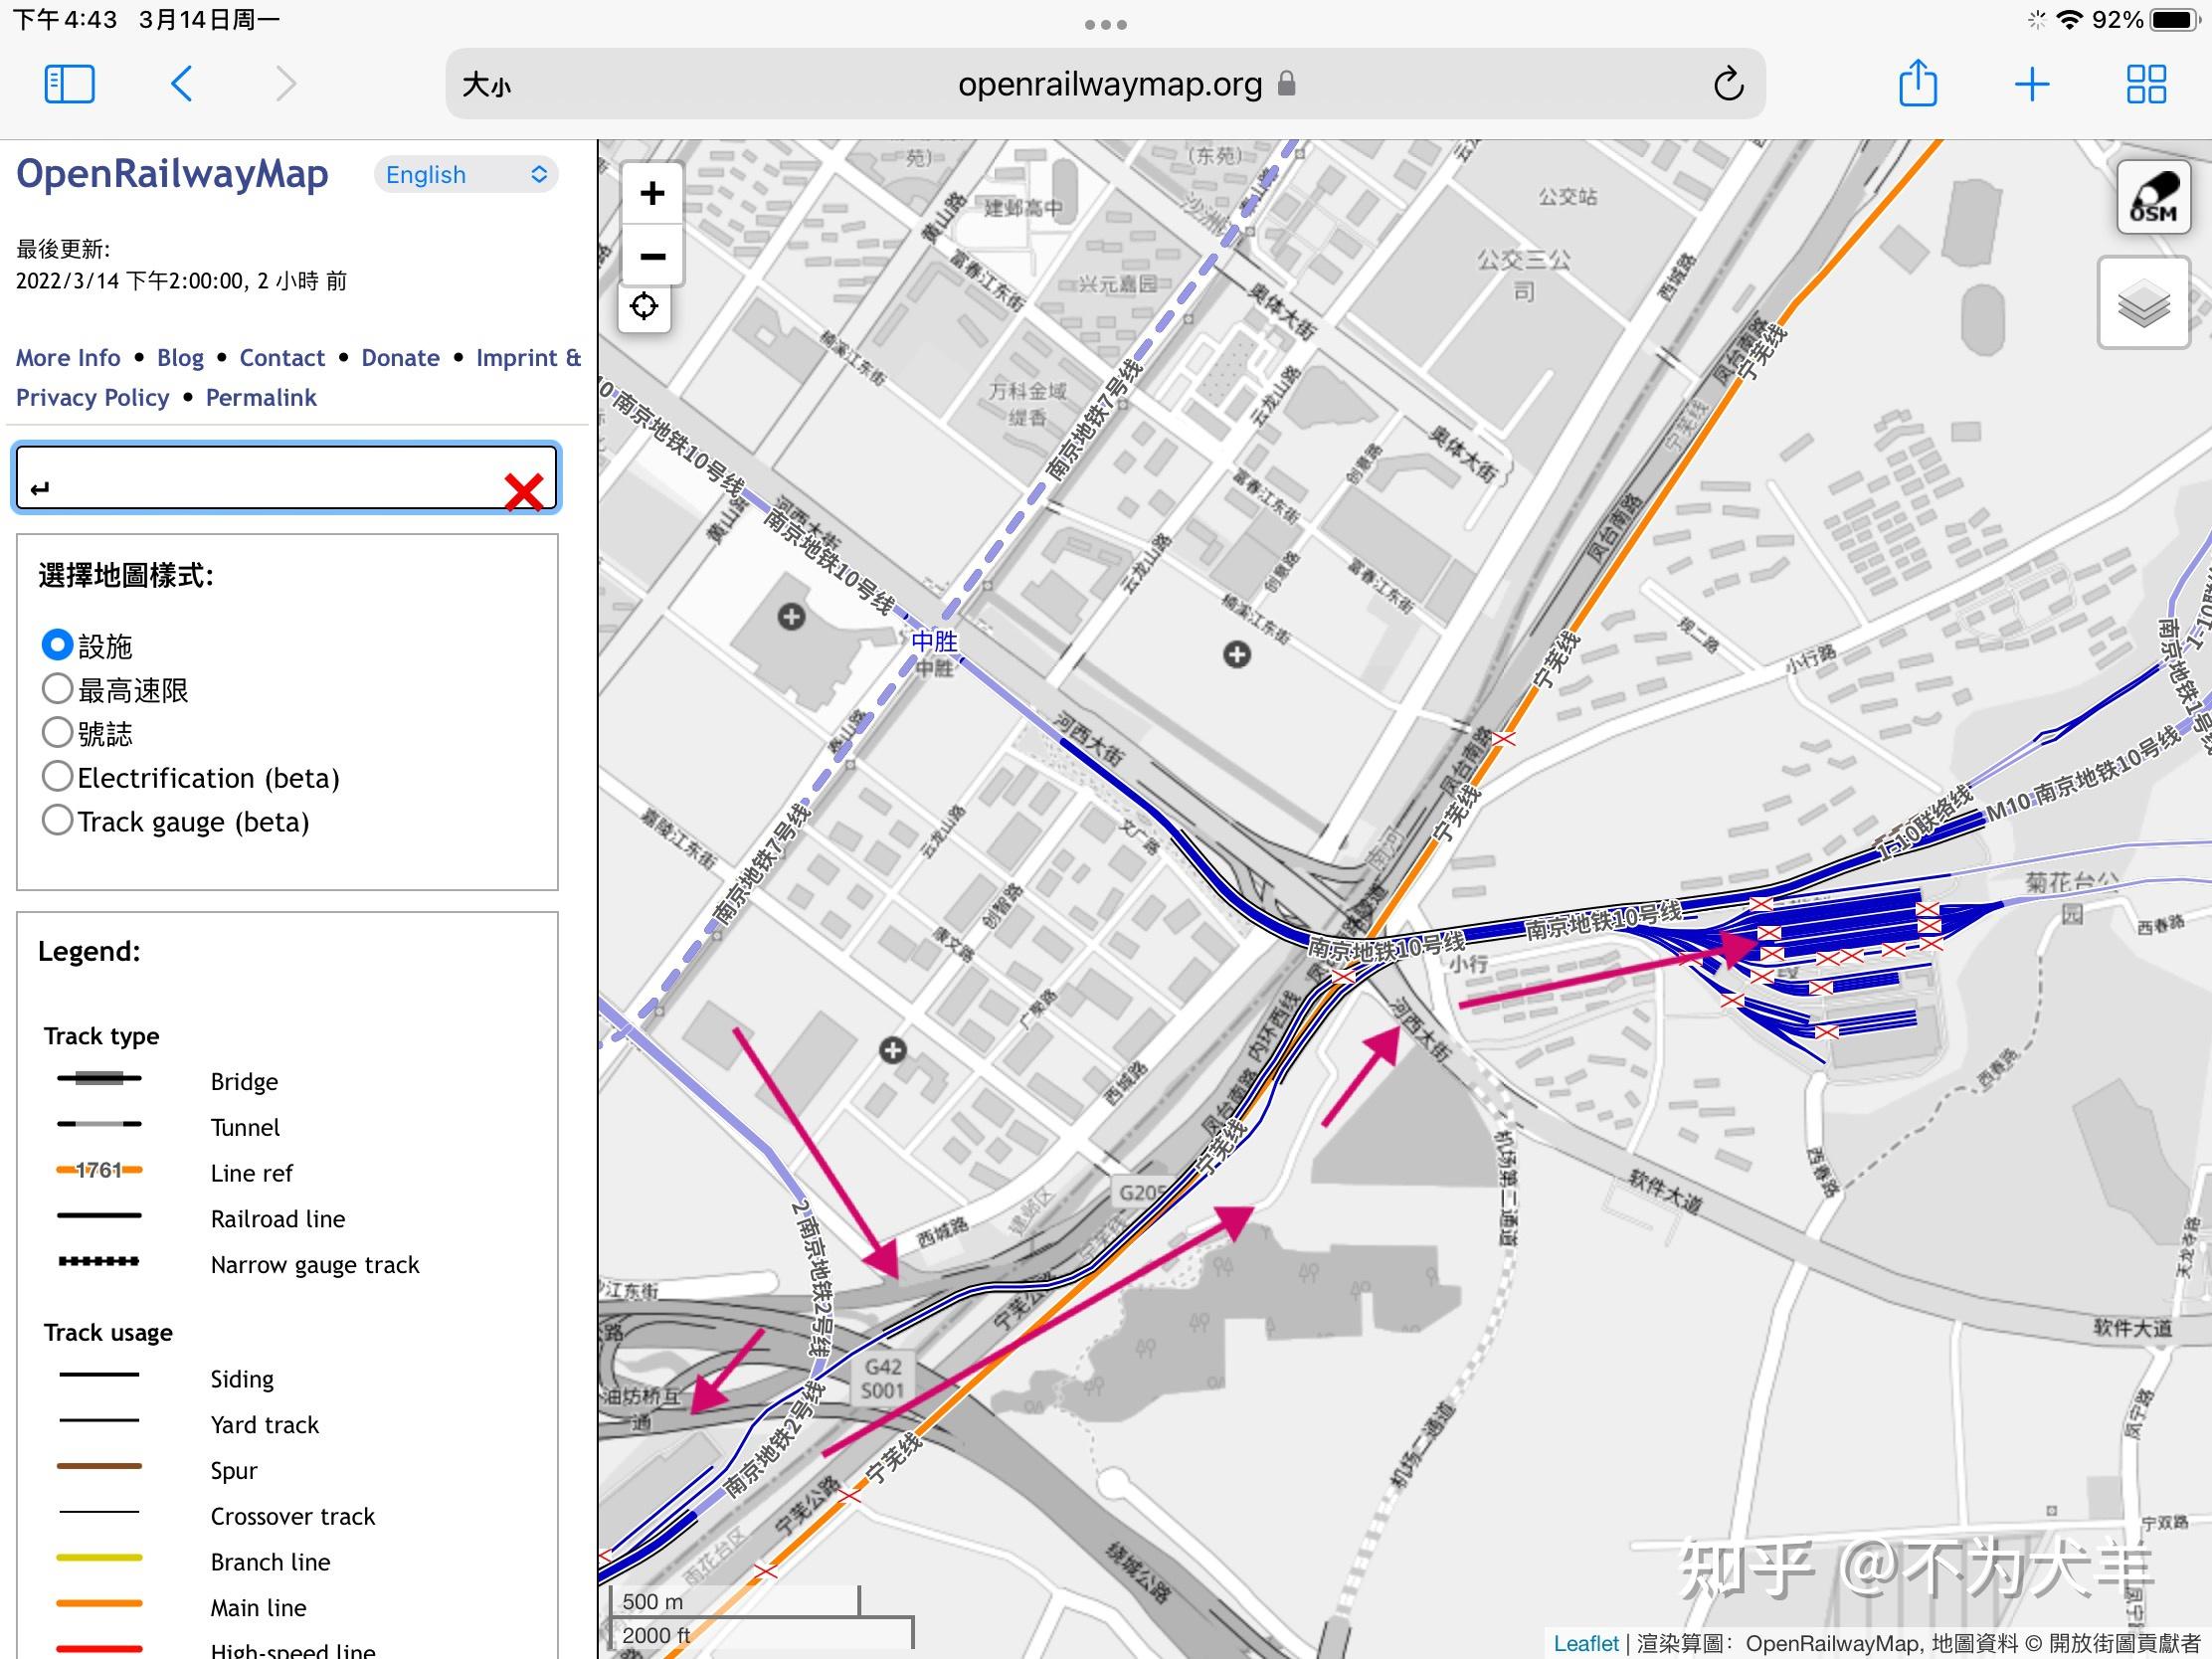Clear search with the red X
The image size is (2212, 1659).
coord(523,491)
